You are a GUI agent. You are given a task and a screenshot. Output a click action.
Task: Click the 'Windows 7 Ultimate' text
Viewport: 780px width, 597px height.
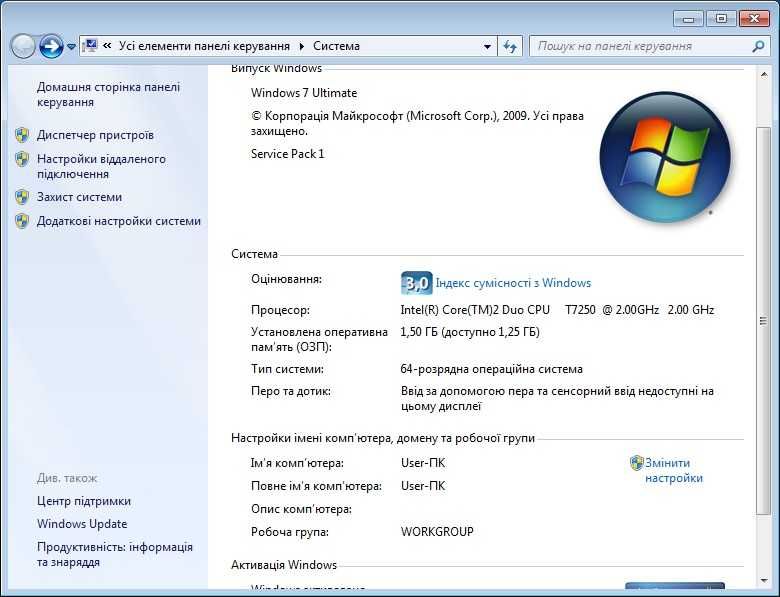point(304,93)
